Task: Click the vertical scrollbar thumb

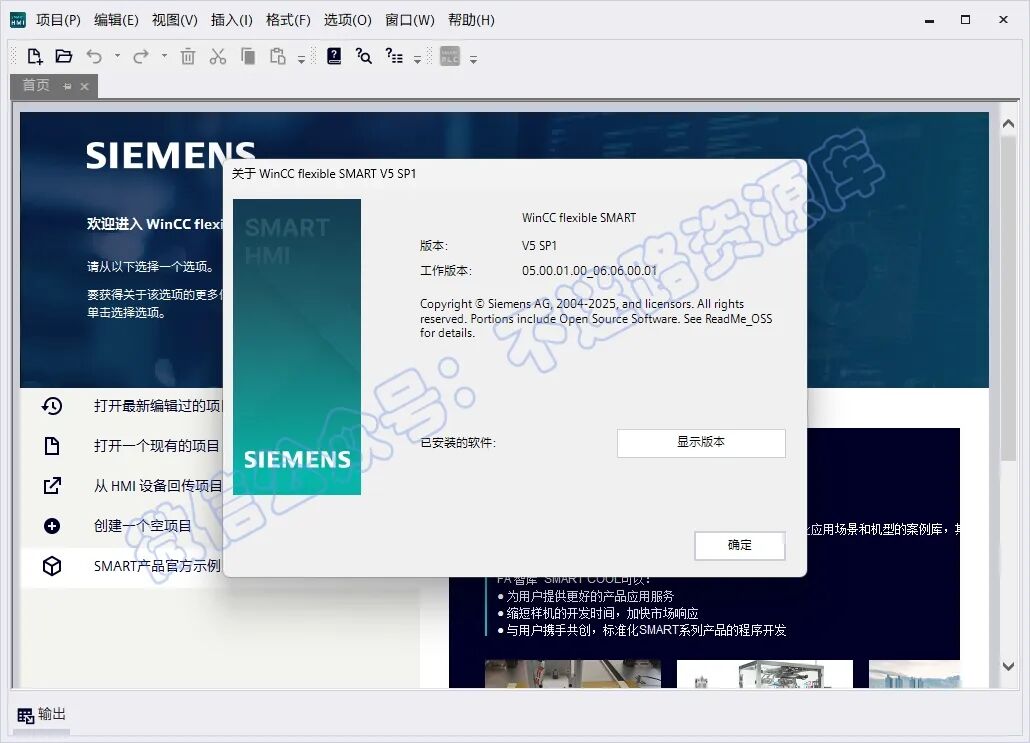Action: (x=1008, y=300)
